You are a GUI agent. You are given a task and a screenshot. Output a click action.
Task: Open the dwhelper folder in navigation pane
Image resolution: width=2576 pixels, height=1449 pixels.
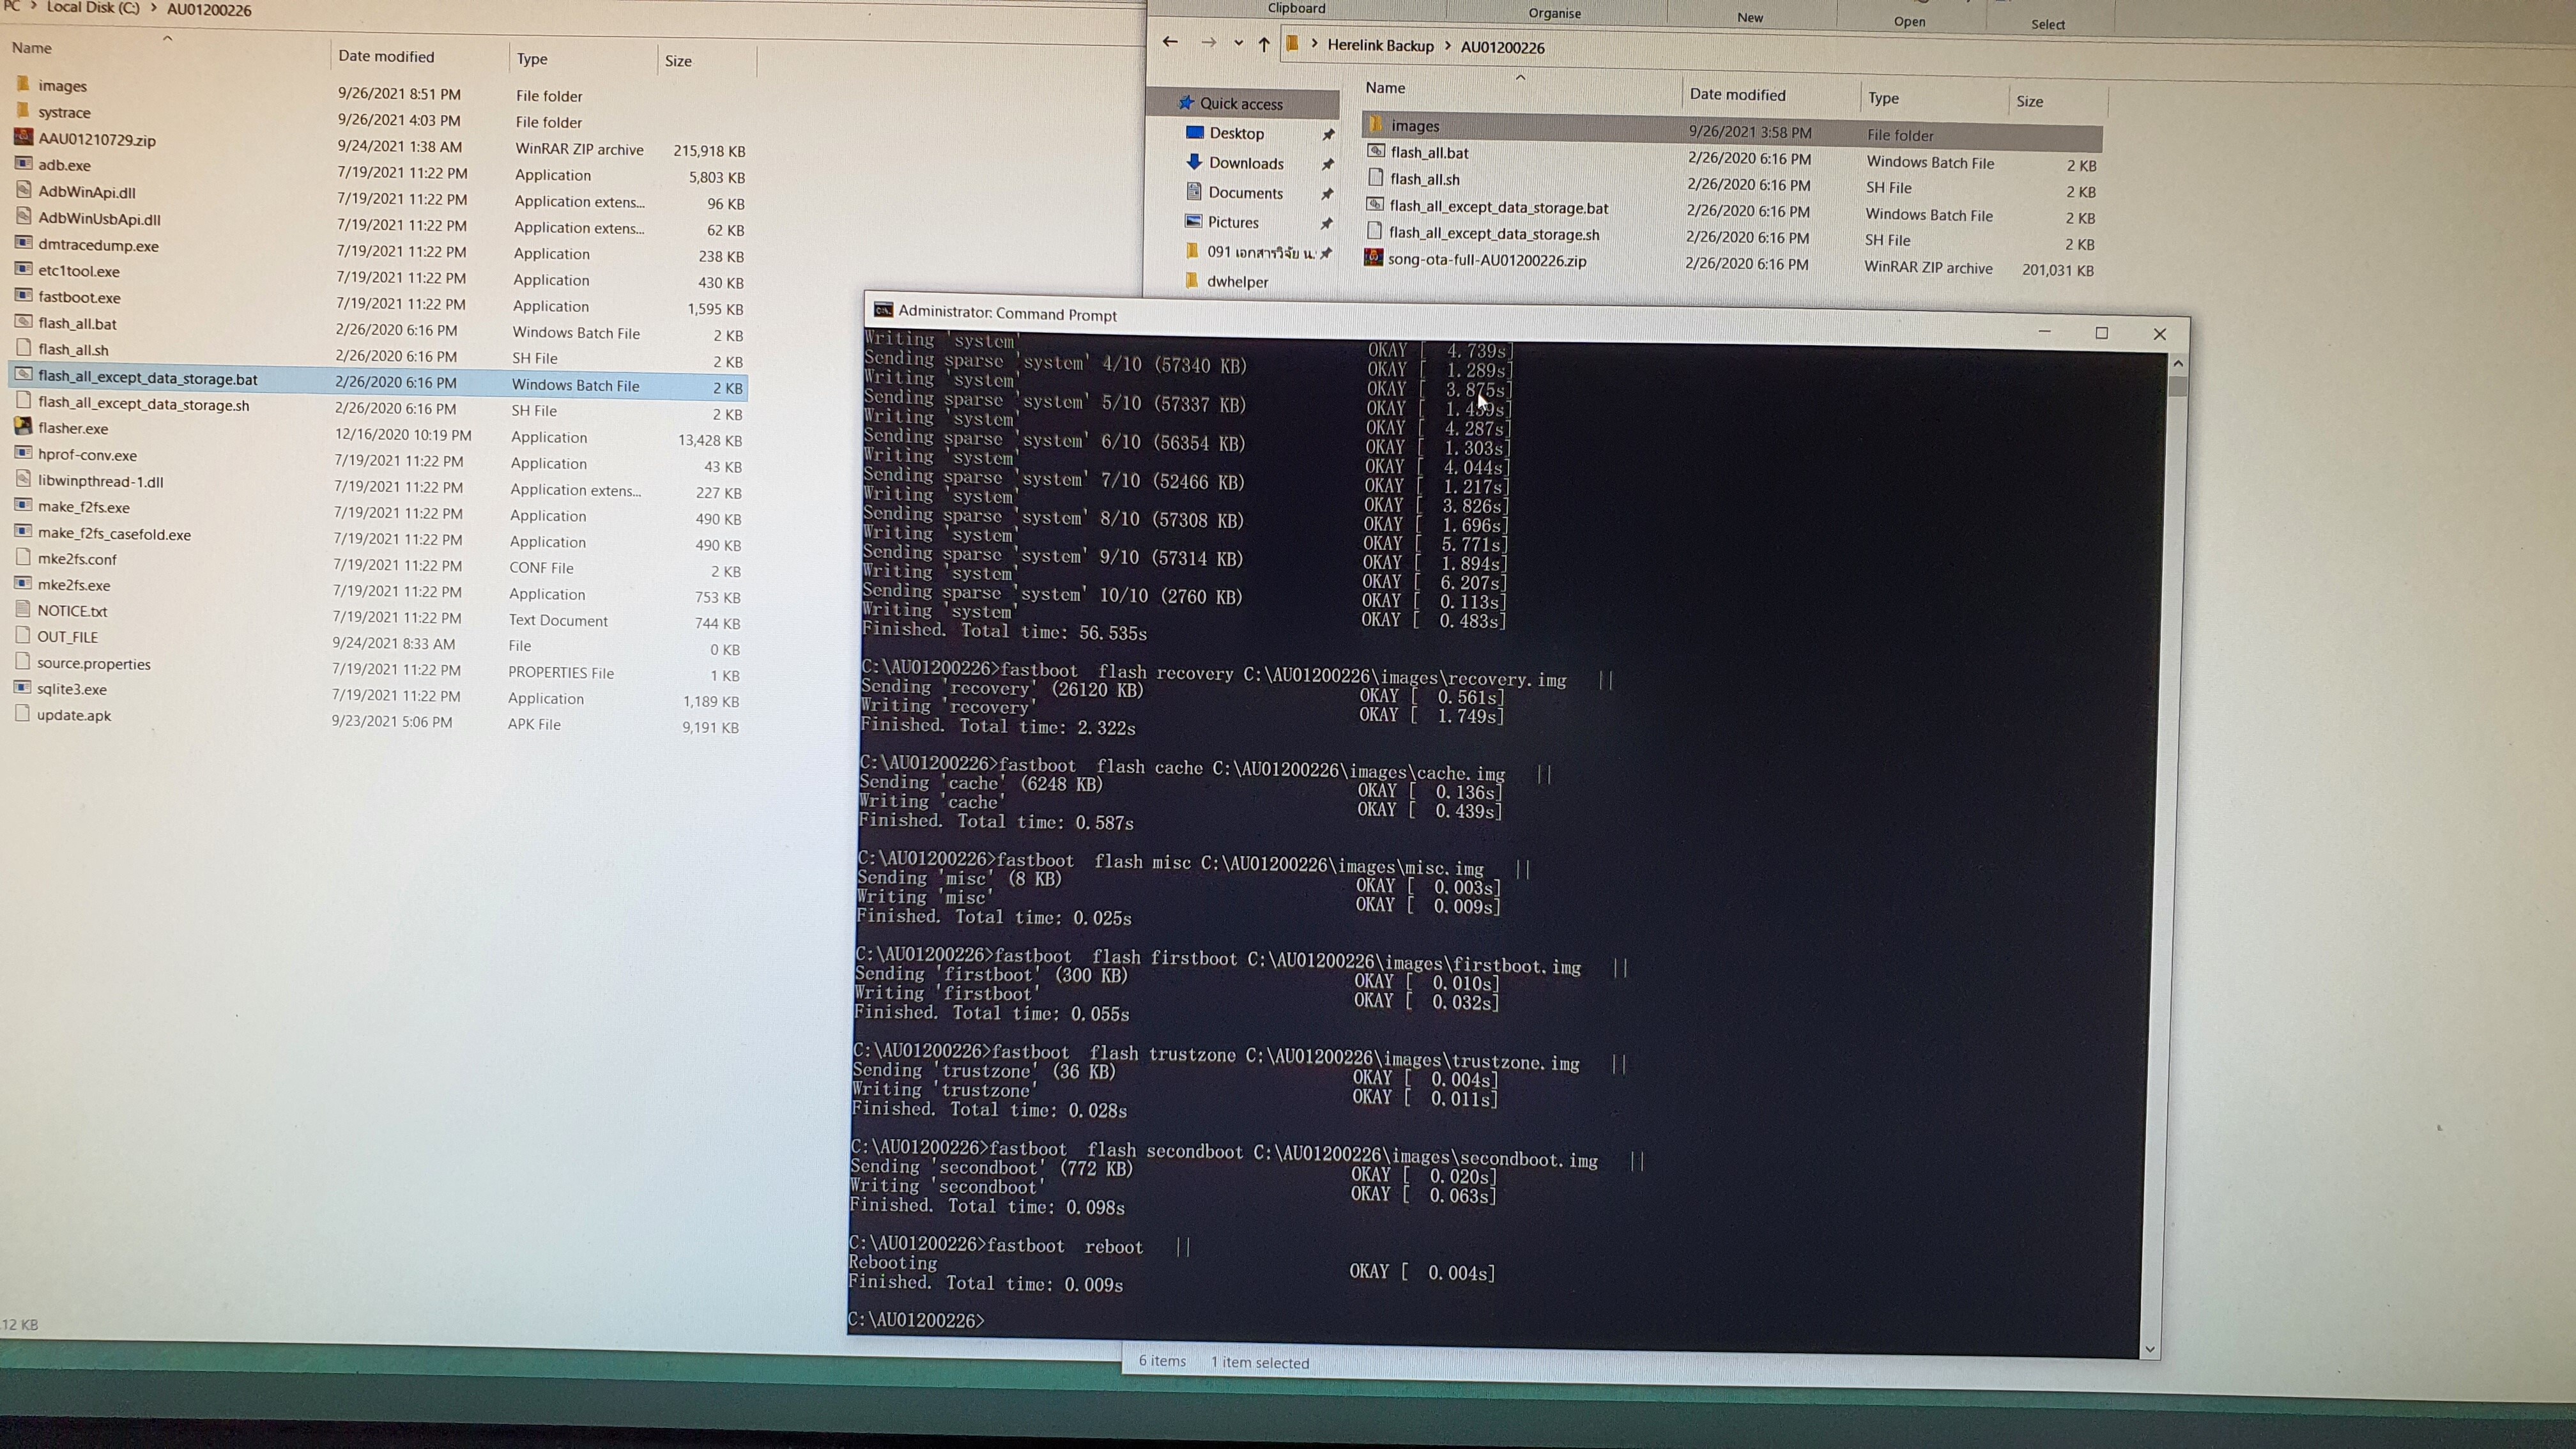[x=1237, y=281]
